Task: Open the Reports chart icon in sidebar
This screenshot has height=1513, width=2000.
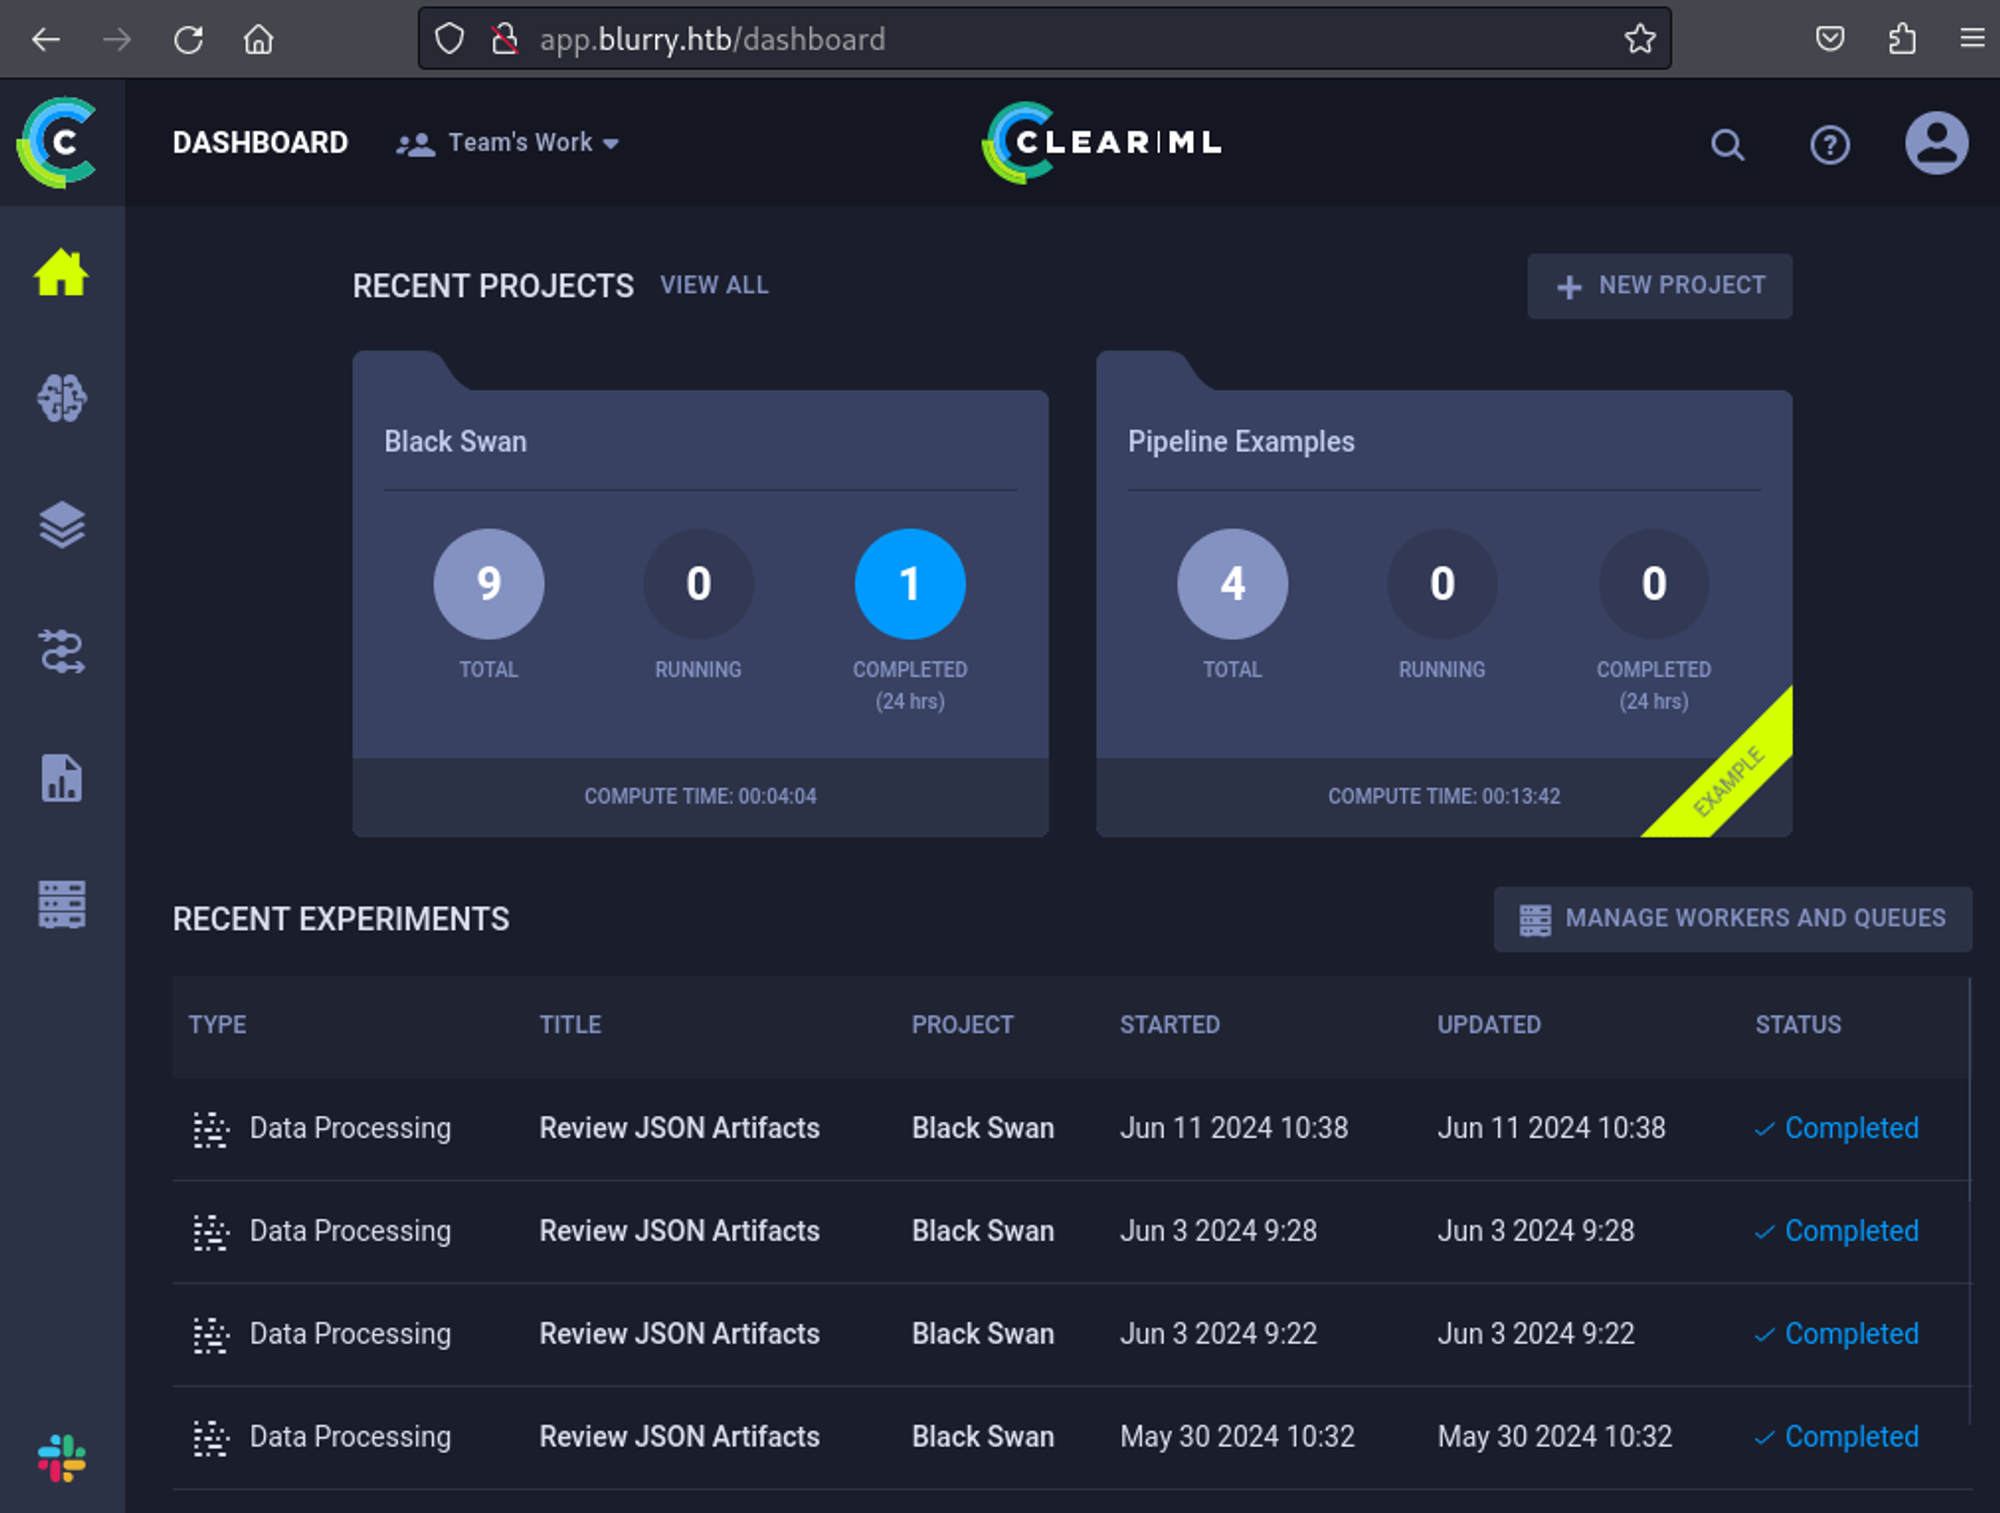Action: coord(62,778)
